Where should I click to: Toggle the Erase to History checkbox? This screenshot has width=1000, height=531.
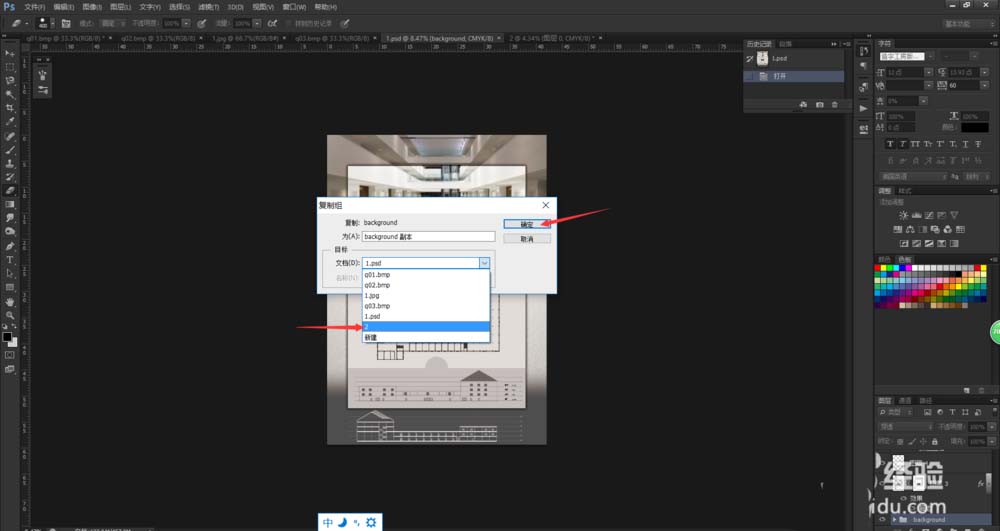click(287, 22)
